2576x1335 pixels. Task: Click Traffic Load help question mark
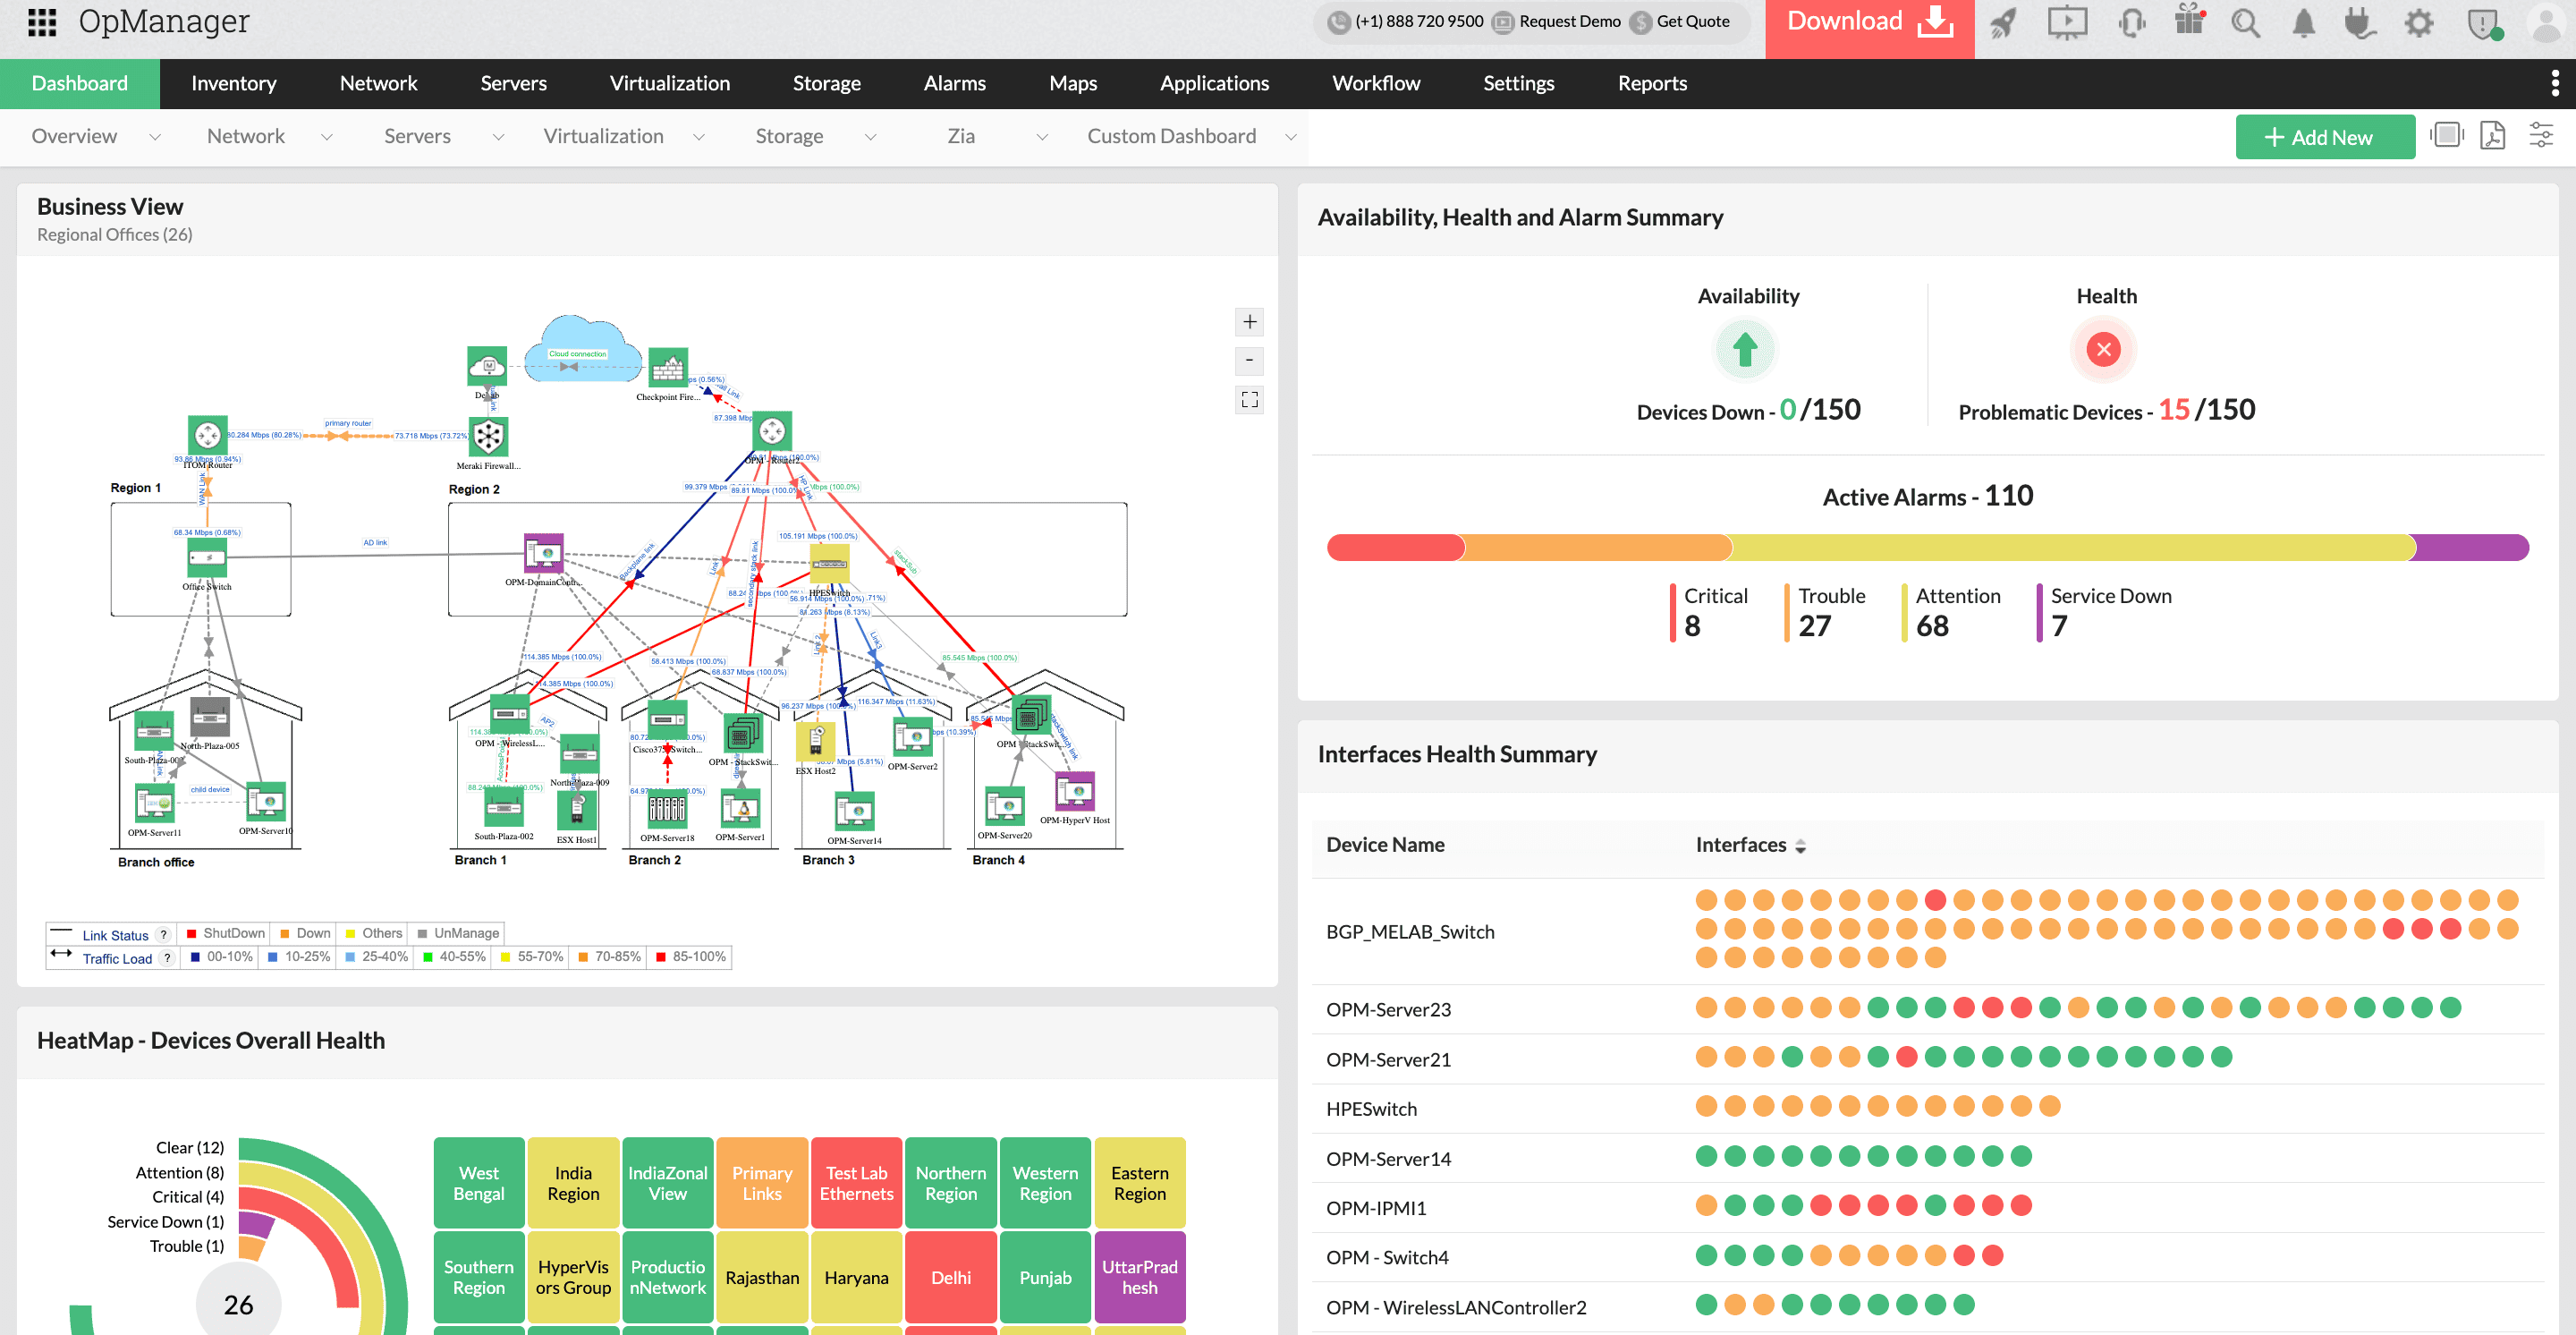point(167,958)
